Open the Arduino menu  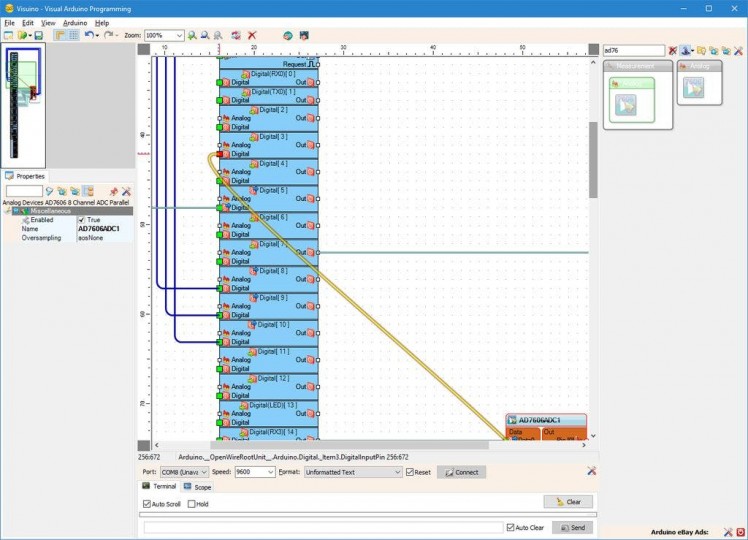(75, 22)
